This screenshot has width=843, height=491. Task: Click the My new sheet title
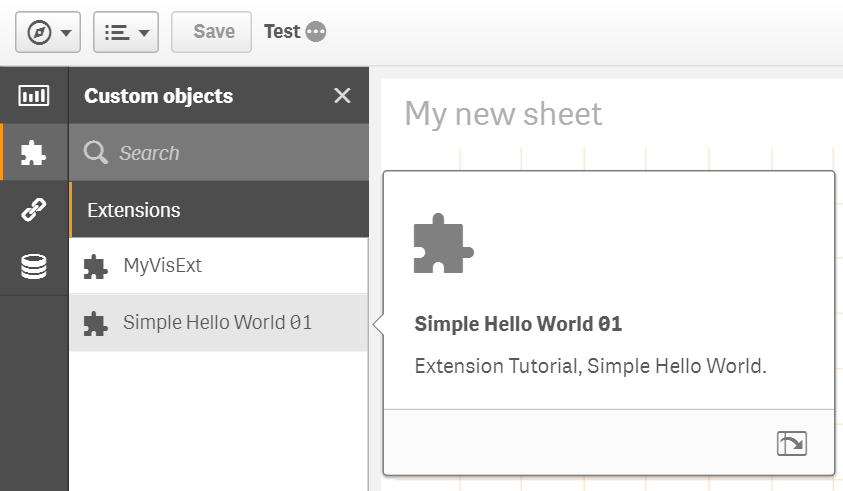(503, 114)
